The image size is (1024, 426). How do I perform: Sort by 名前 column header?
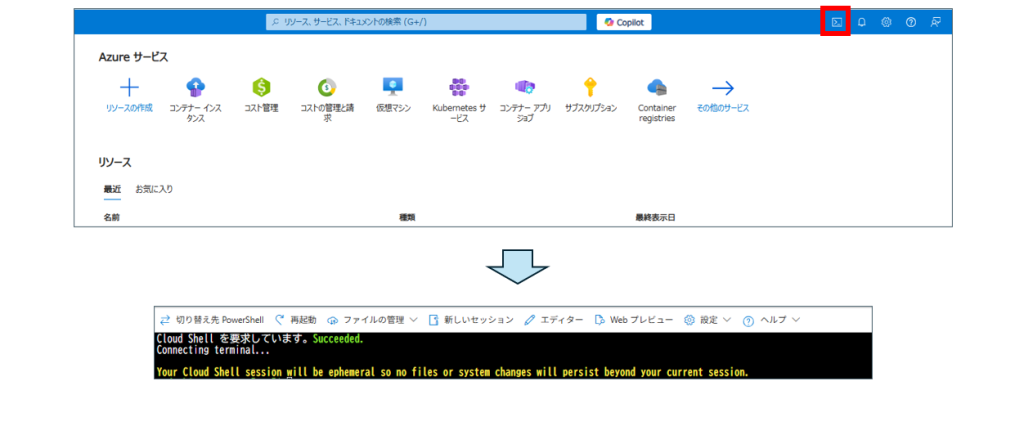click(x=111, y=217)
